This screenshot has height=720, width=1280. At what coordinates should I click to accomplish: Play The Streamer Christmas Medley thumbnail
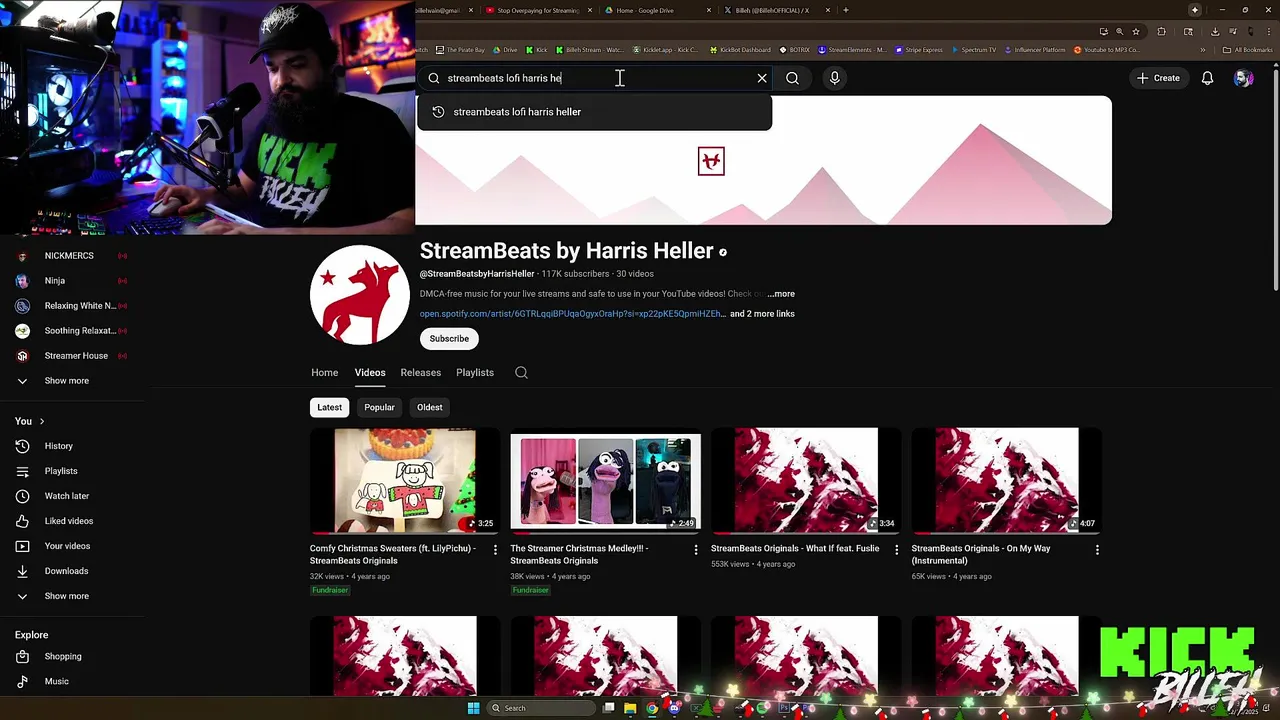click(x=605, y=481)
